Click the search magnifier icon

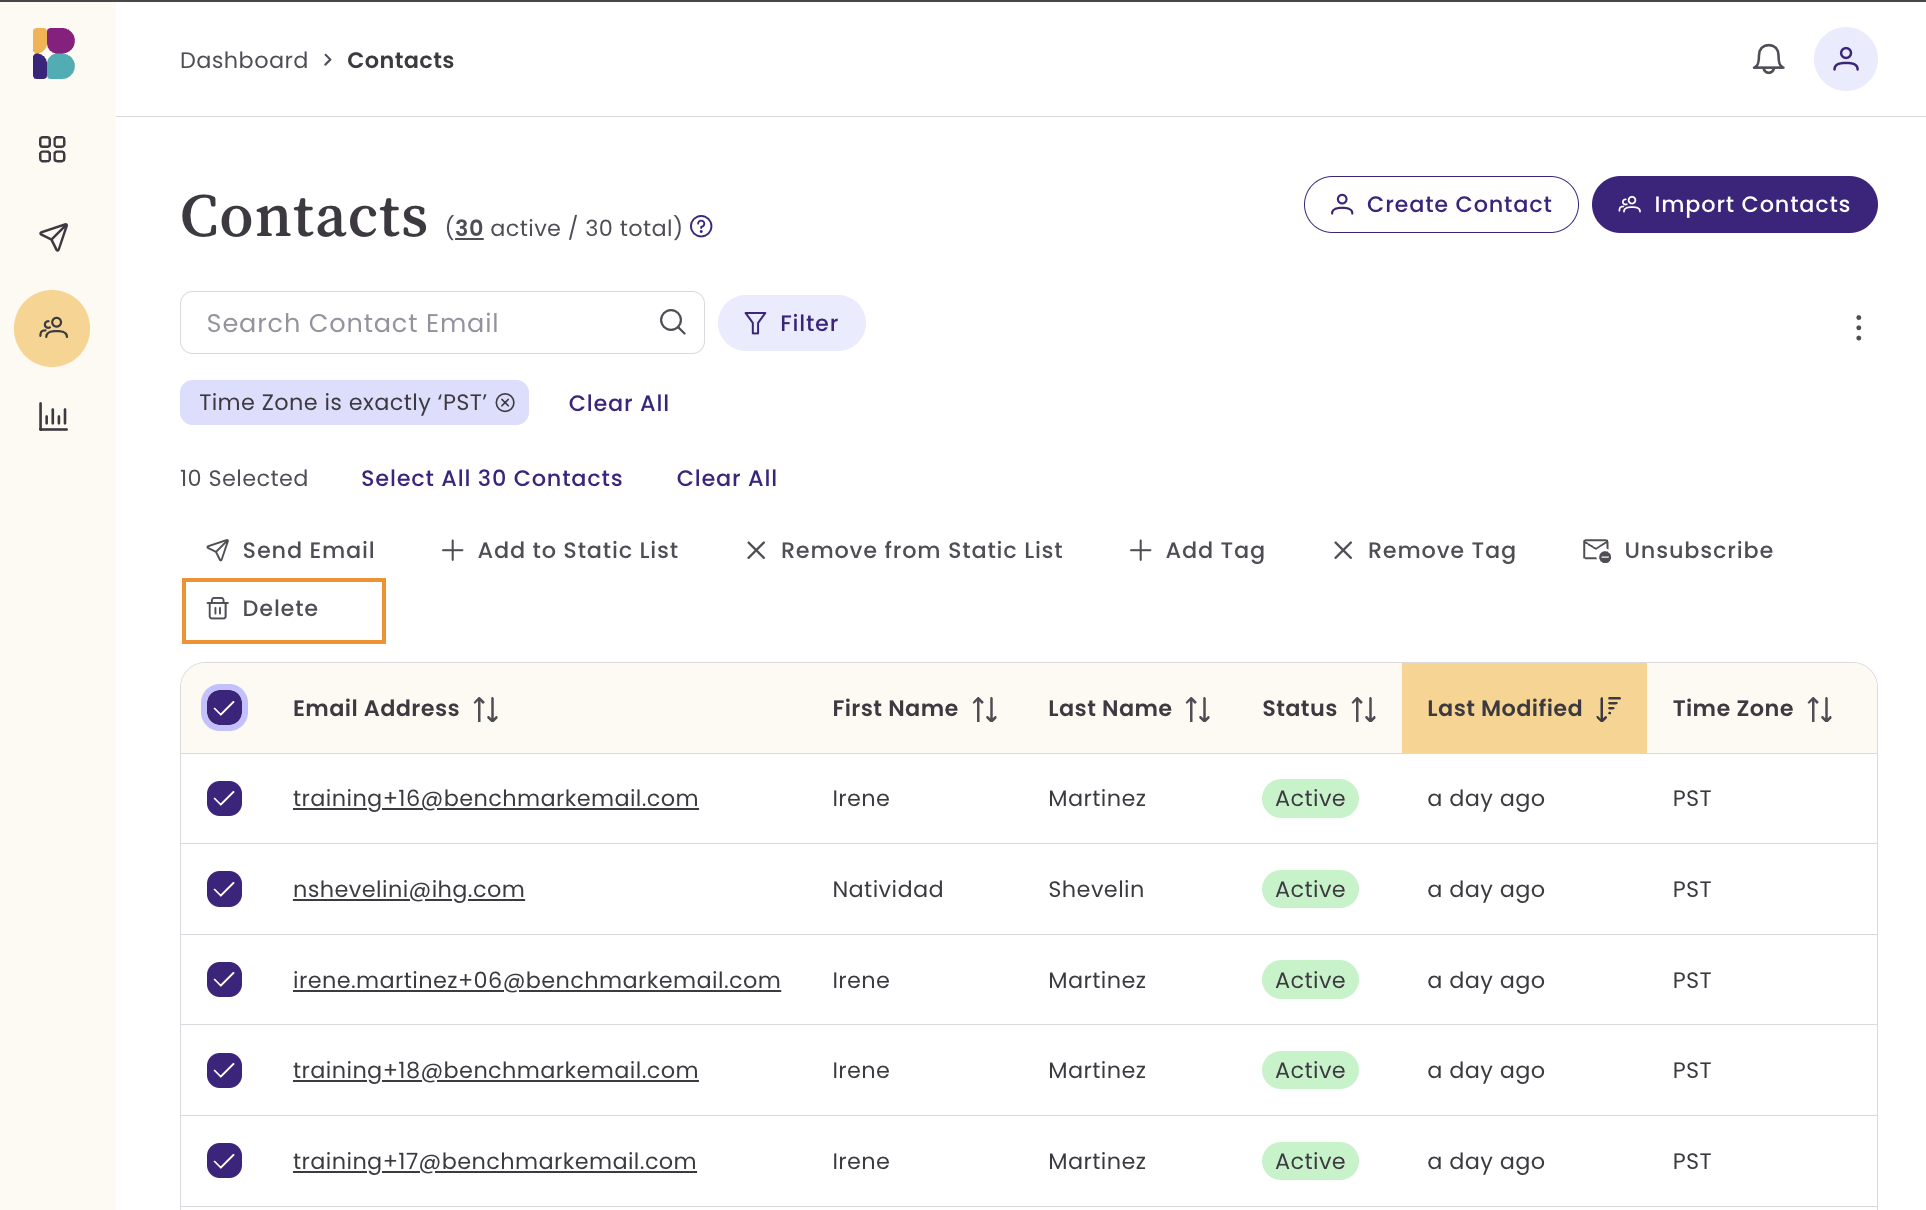click(x=673, y=322)
